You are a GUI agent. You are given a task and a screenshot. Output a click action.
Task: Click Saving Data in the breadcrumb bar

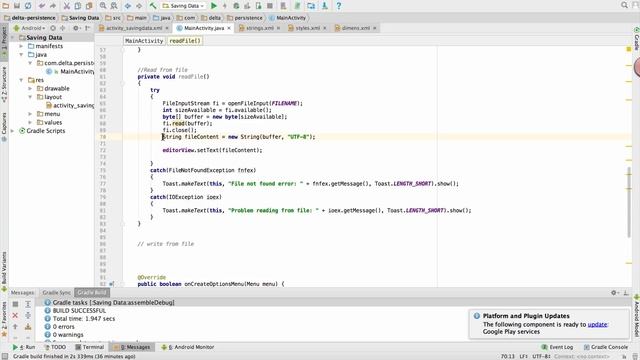(80, 18)
